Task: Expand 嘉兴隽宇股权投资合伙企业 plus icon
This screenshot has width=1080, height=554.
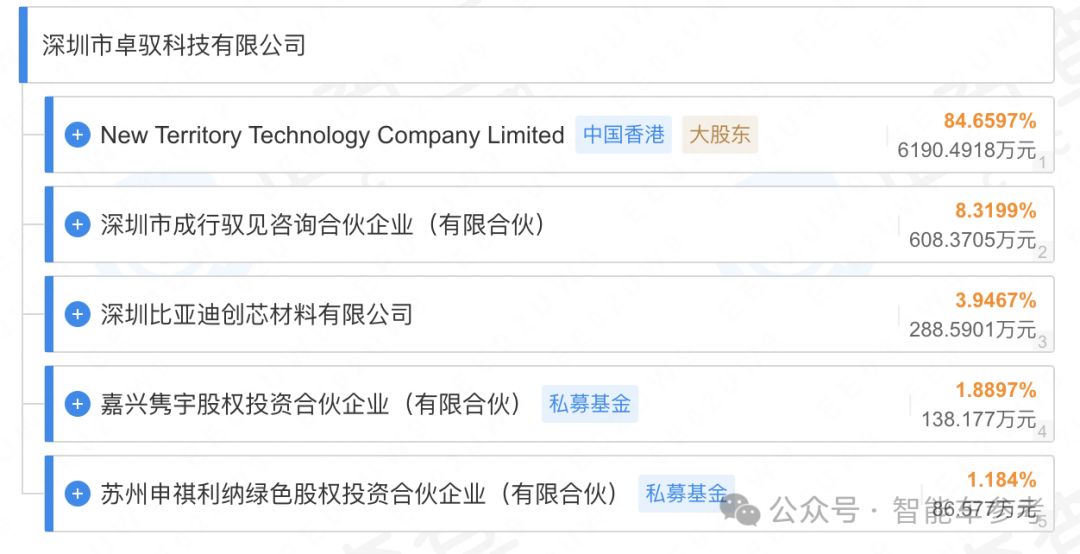Action: [77, 404]
